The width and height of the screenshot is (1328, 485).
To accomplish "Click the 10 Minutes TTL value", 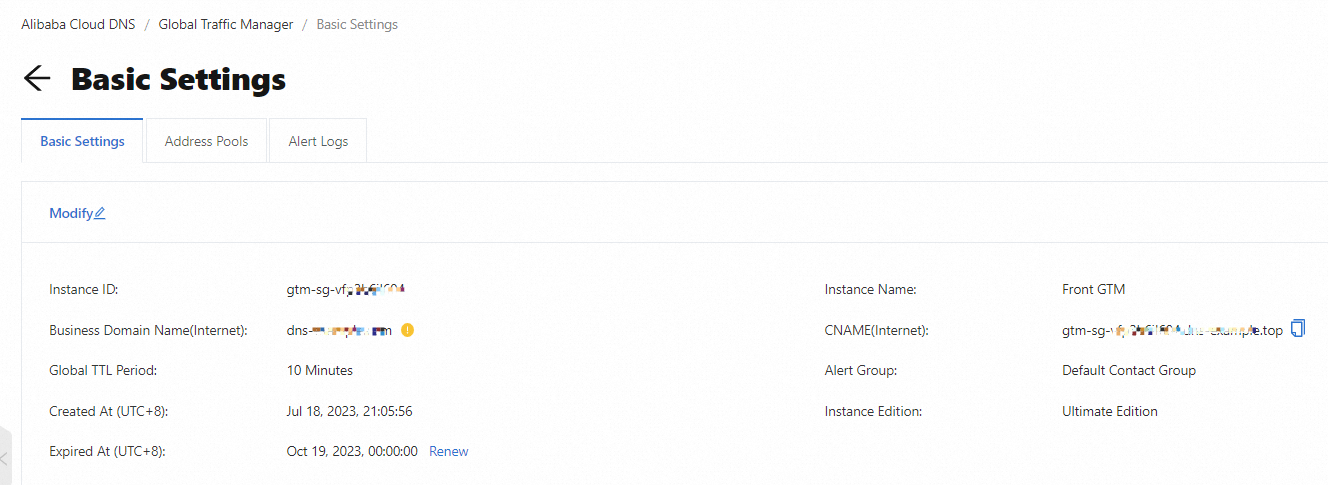I will coord(320,370).
